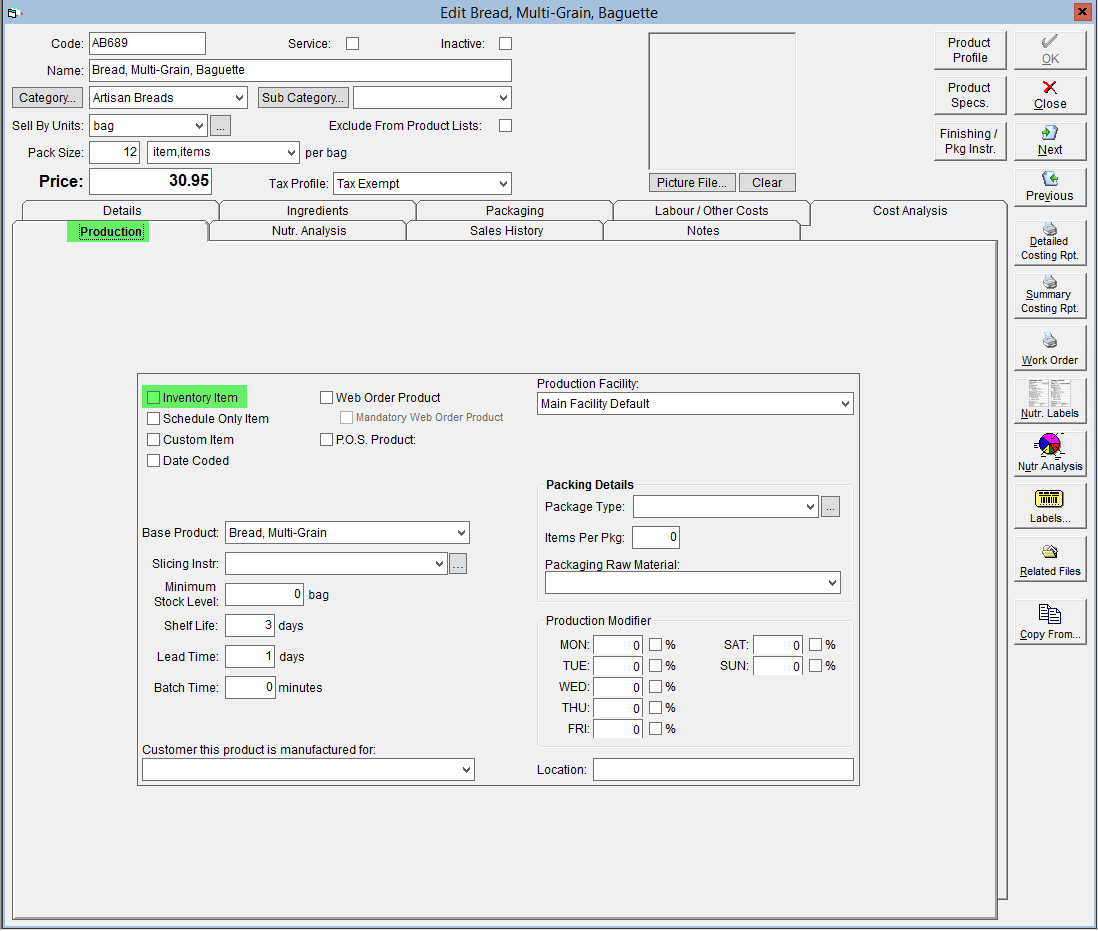This screenshot has width=1098, height=931.
Task: Open the item,items pack unit dropdown
Action: click(x=291, y=153)
